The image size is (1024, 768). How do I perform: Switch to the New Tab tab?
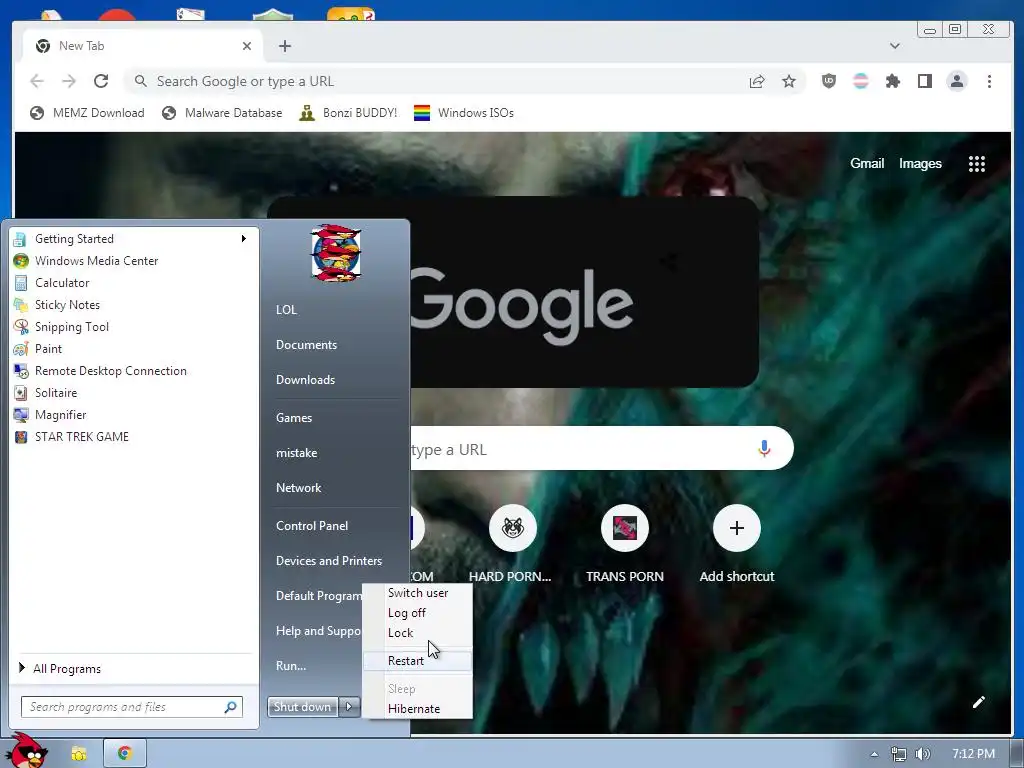(x=143, y=46)
